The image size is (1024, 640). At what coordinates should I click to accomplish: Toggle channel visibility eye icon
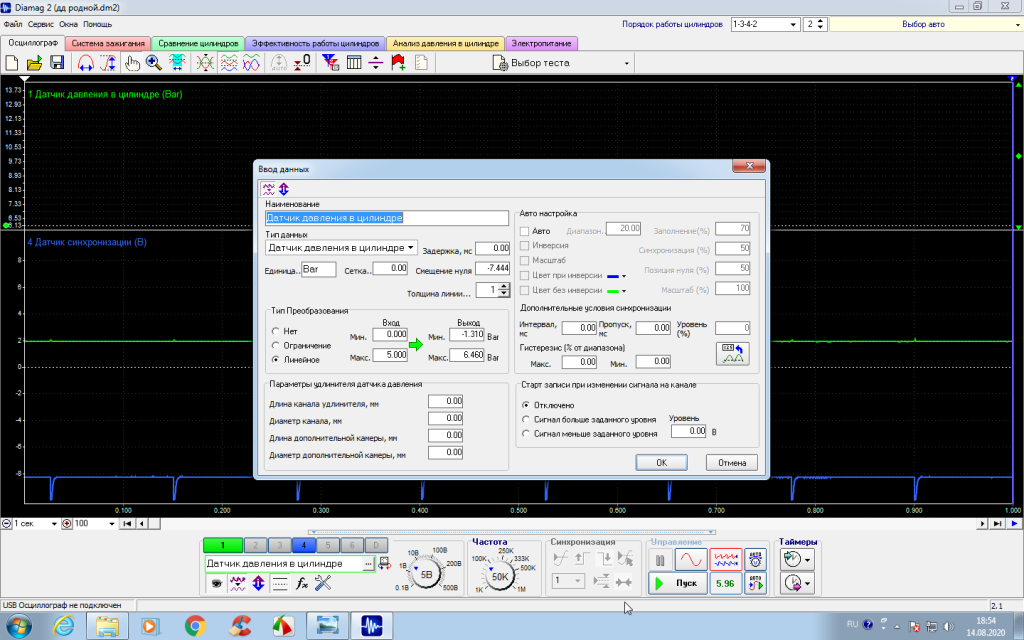click(x=216, y=583)
